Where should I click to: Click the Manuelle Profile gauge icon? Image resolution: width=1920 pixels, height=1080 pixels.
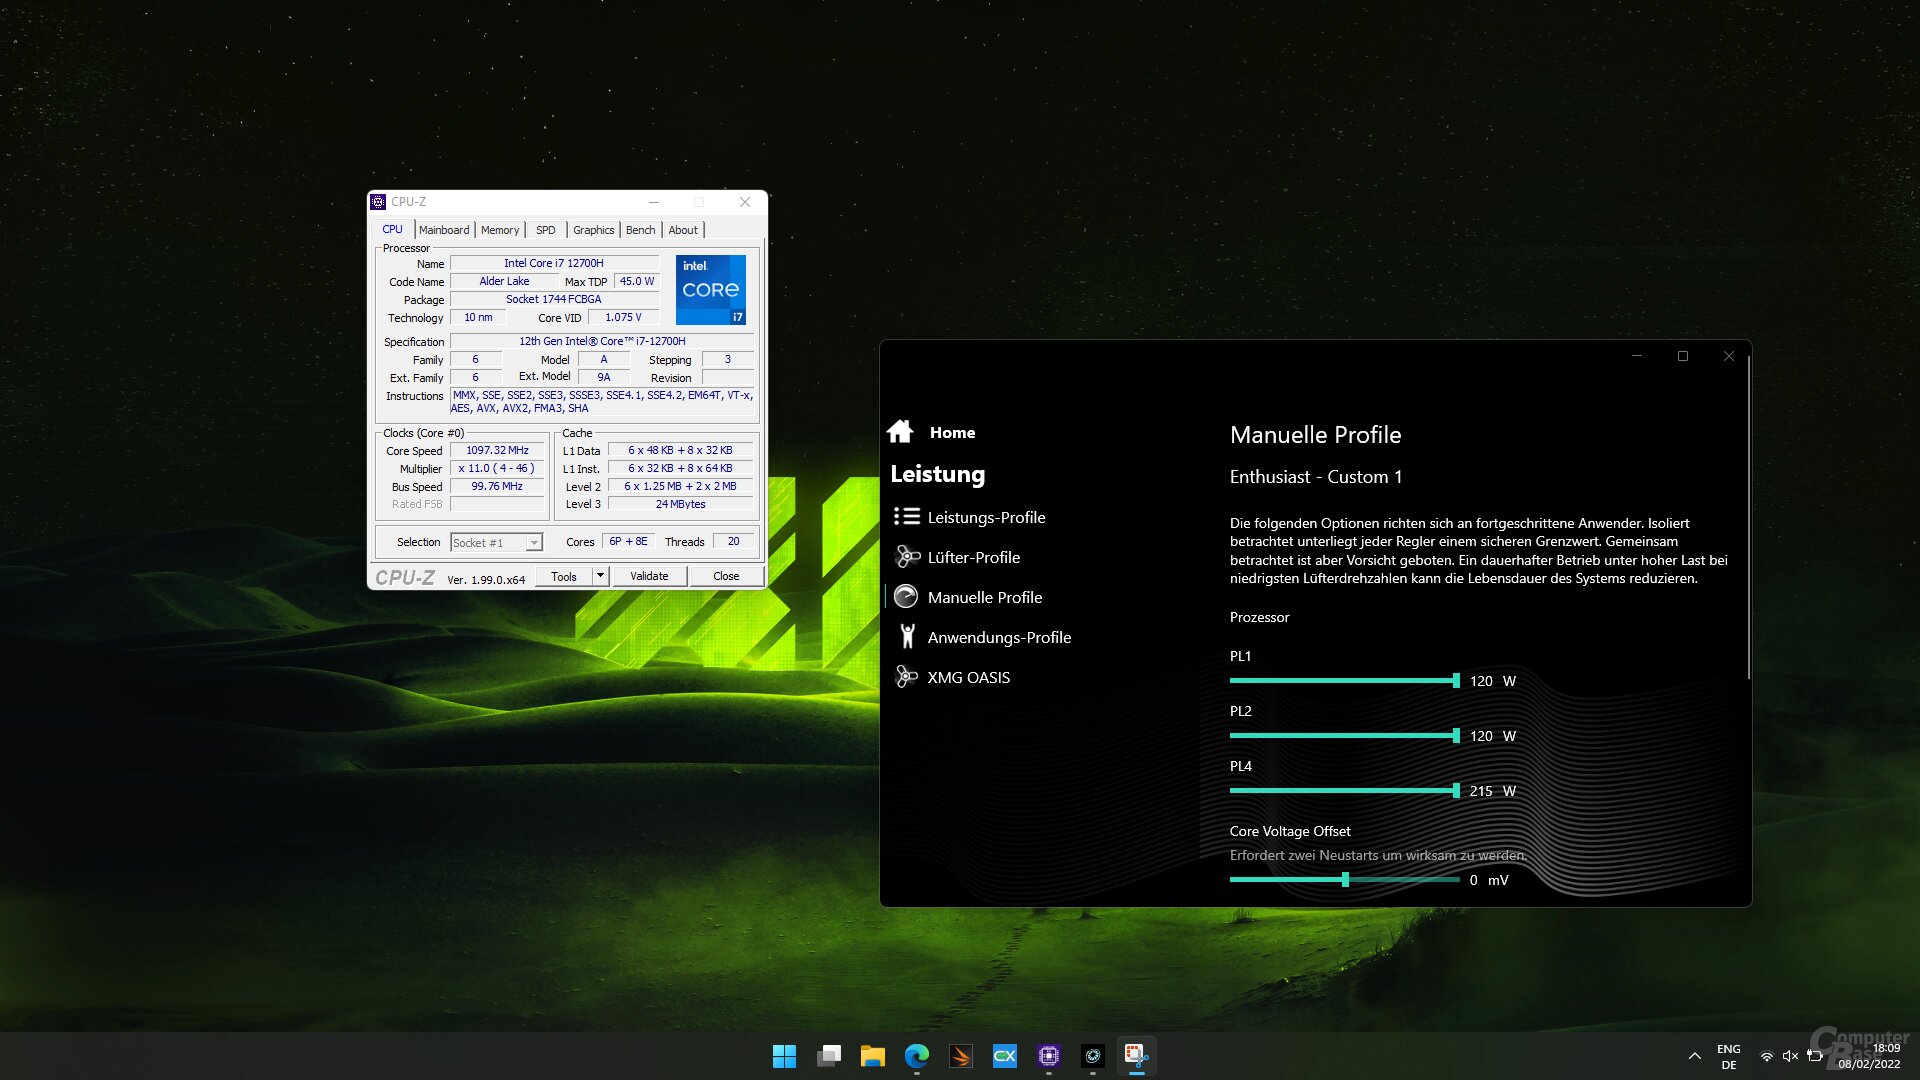pyautogui.click(x=906, y=596)
